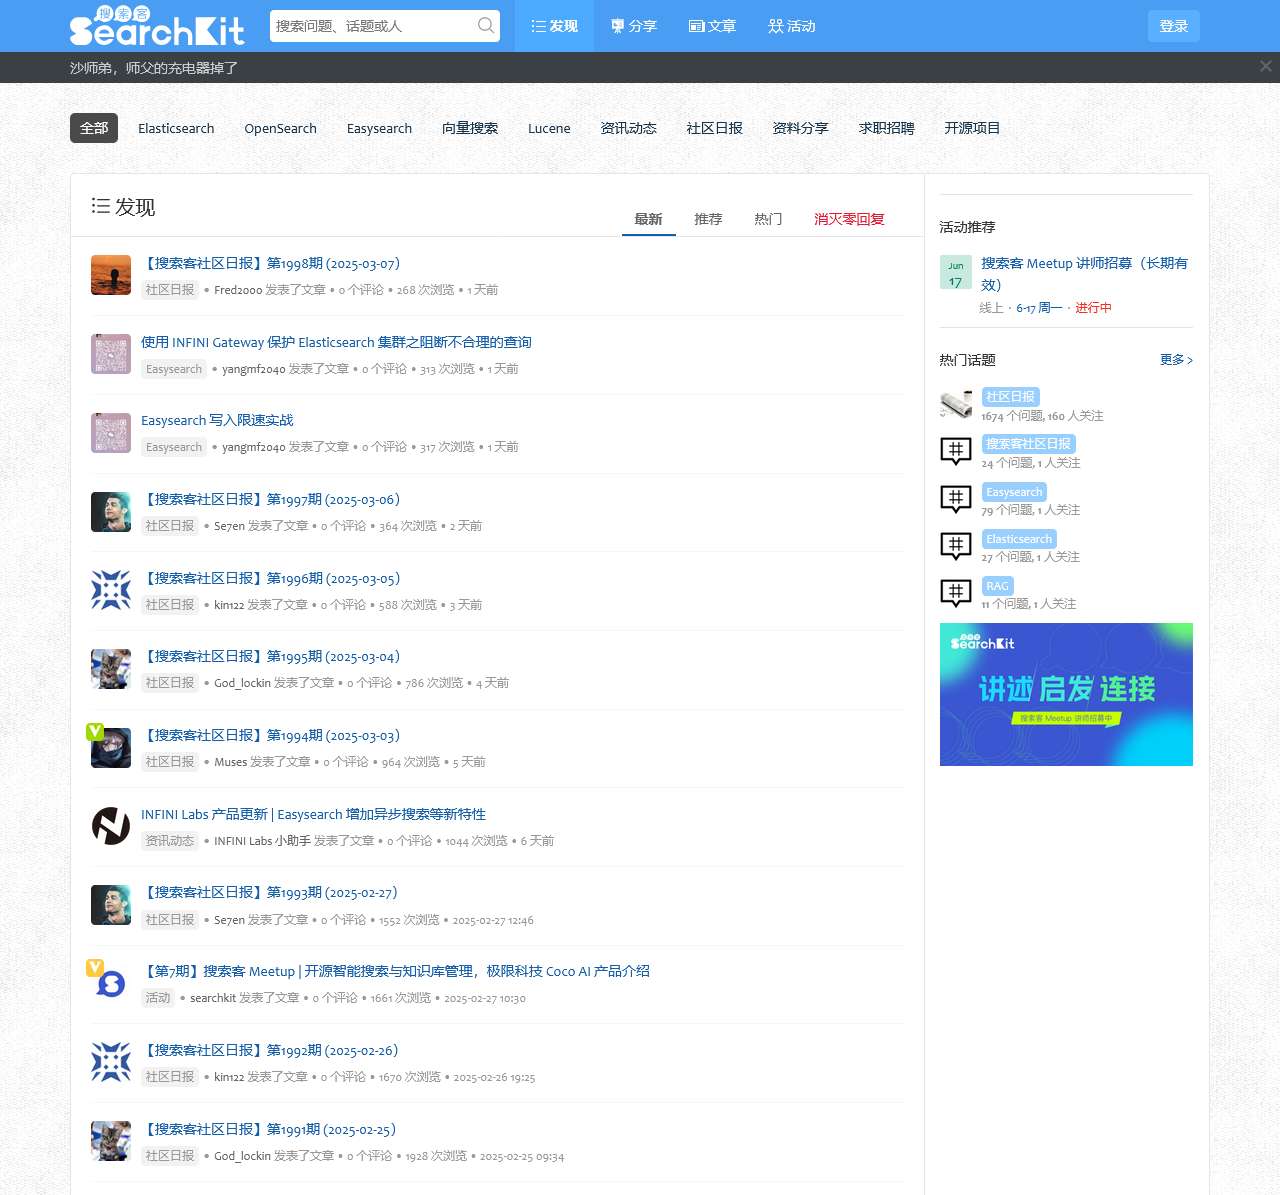
Task: Click the 登录 login button
Action: pos(1174,26)
